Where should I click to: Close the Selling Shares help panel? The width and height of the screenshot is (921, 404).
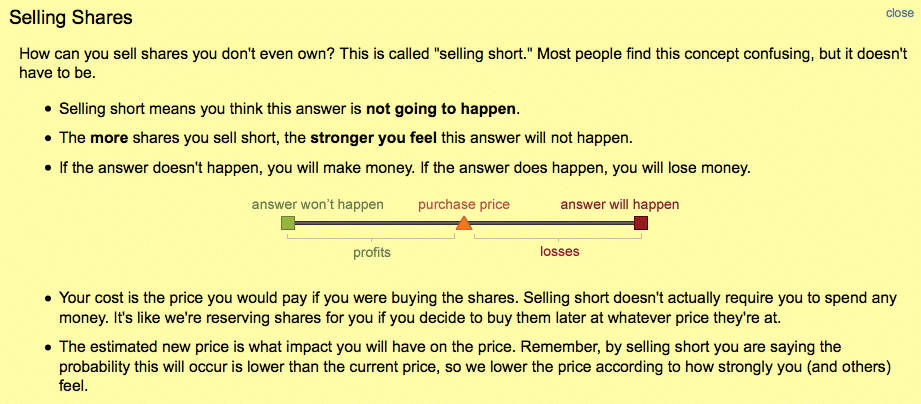tap(899, 13)
